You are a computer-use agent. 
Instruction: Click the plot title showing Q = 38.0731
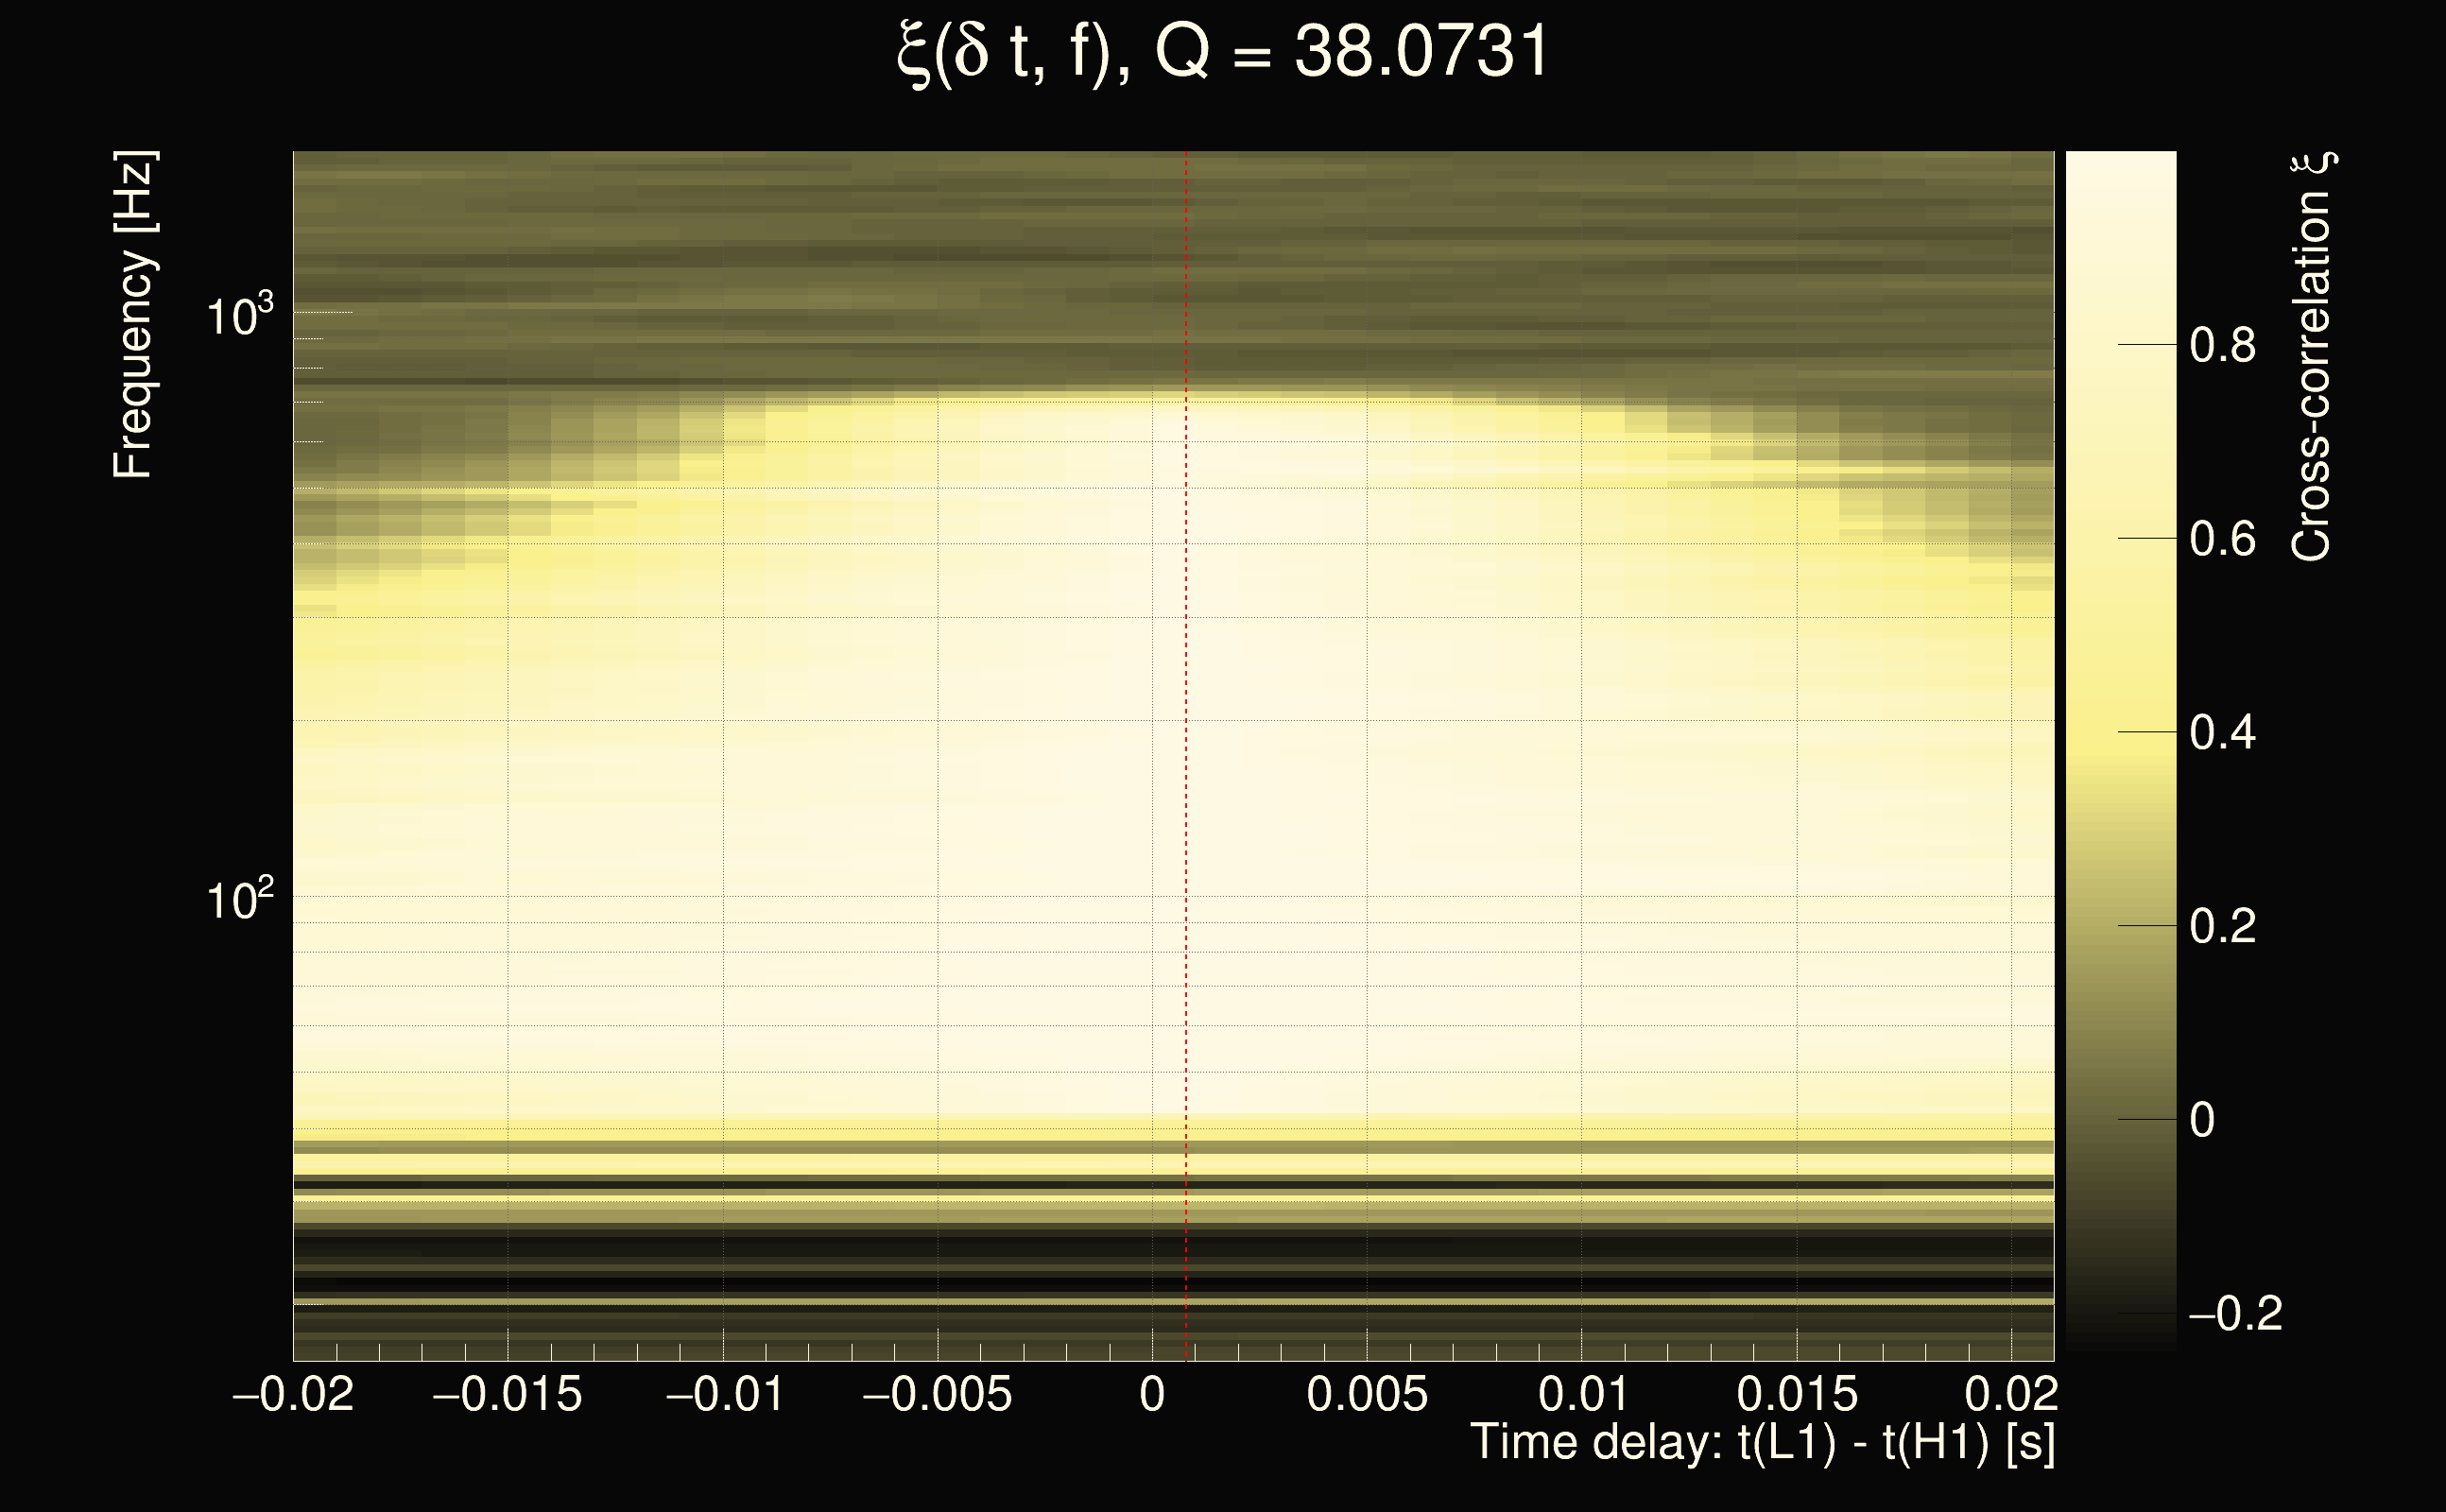click(1222, 52)
